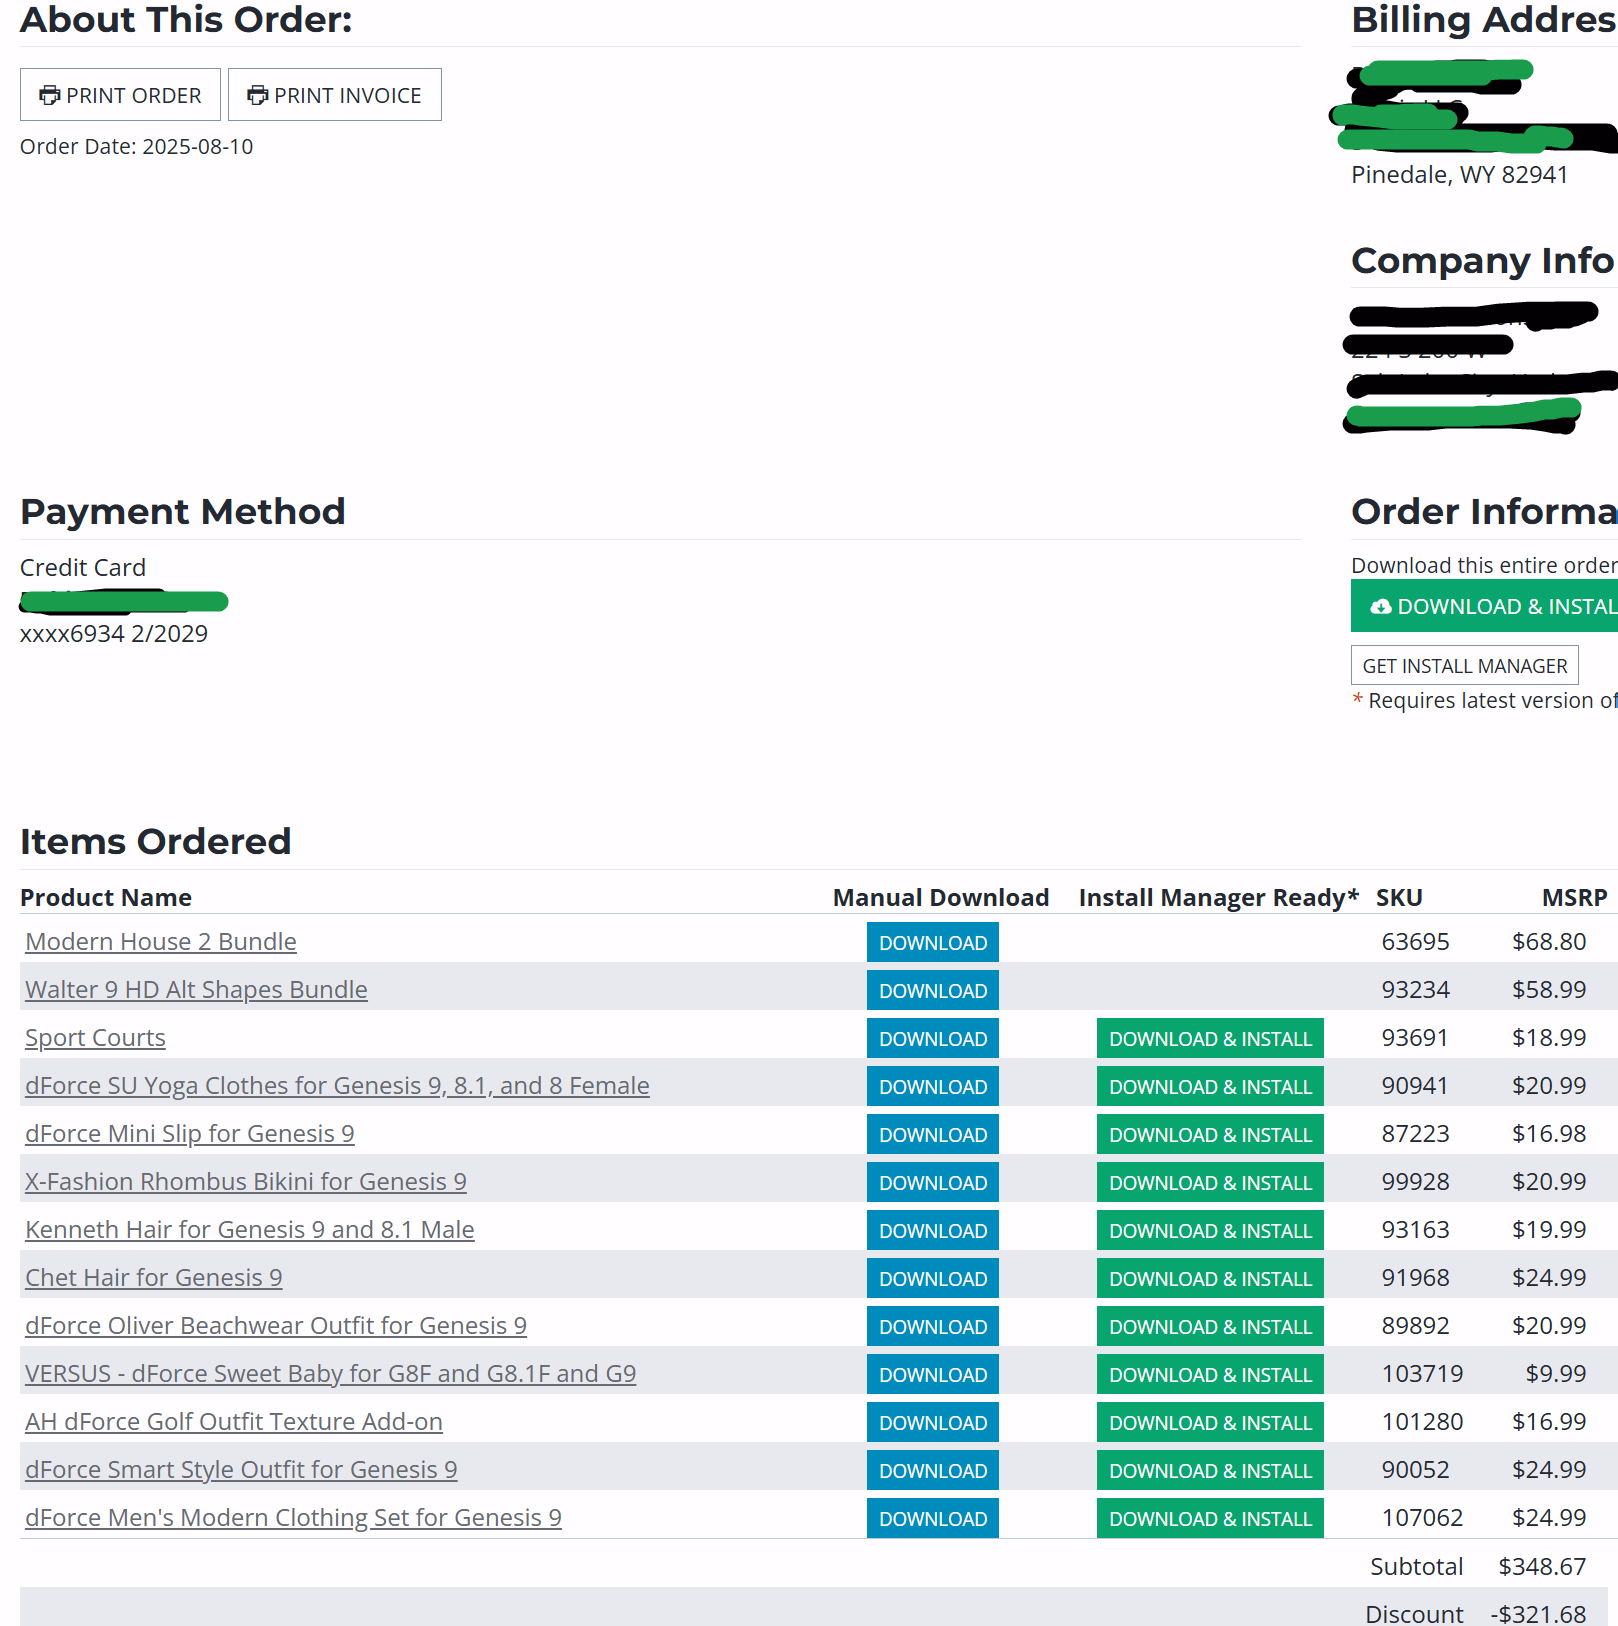Download & Install AH dForce Golf Outfit Add-on
Screen dimensions: 1618x1626
point(1210,1422)
